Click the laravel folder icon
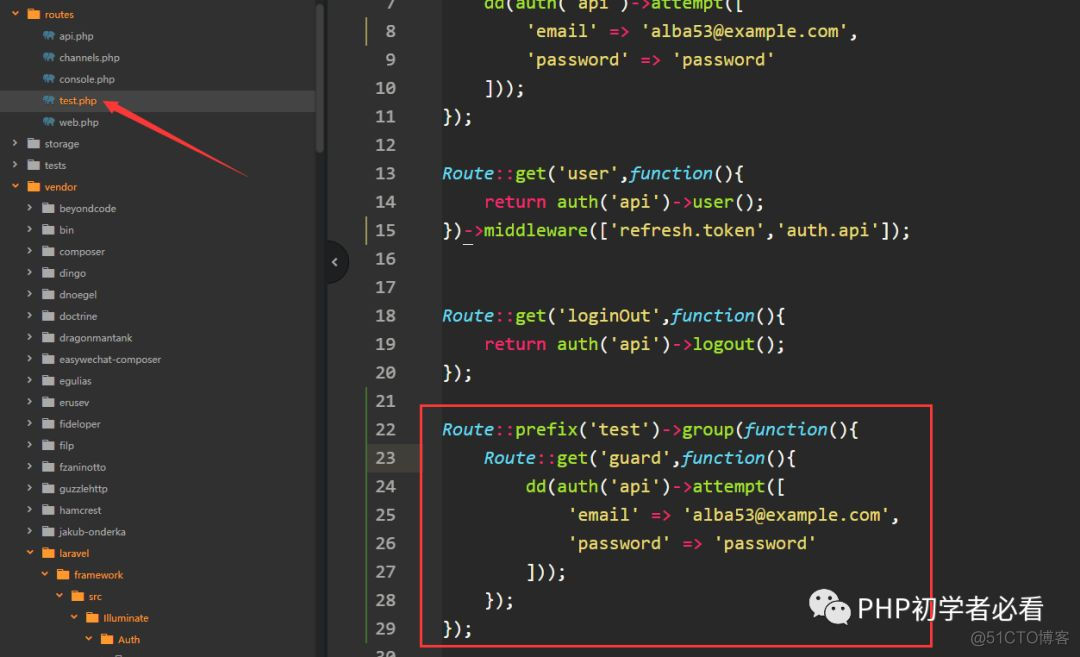This screenshot has width=1080, height=657. point(48,553)
